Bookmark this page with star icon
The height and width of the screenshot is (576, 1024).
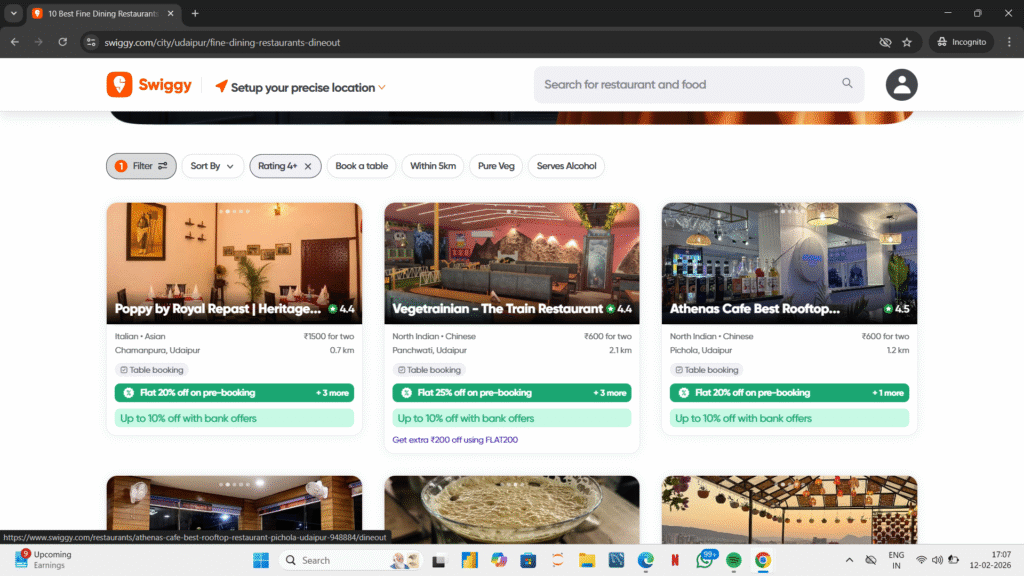[x=907, y=42]
